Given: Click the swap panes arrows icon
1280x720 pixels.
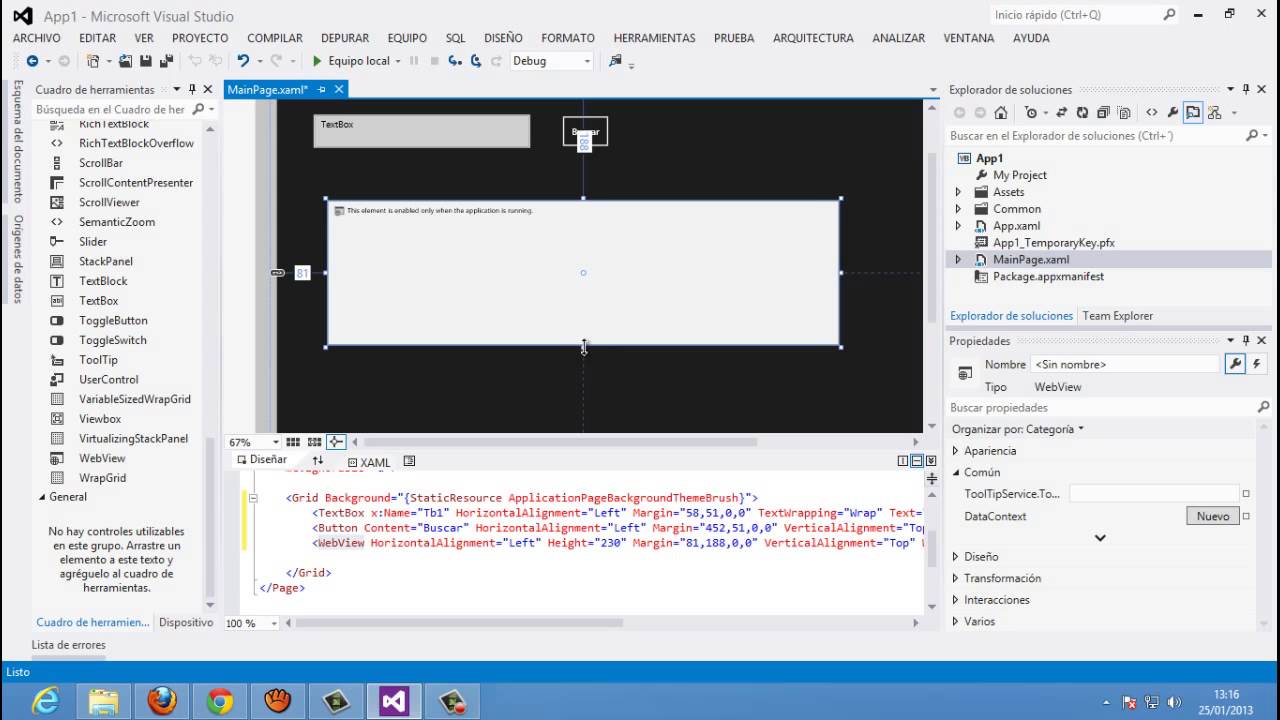Looking at the screenshot, I should point(318,461).
